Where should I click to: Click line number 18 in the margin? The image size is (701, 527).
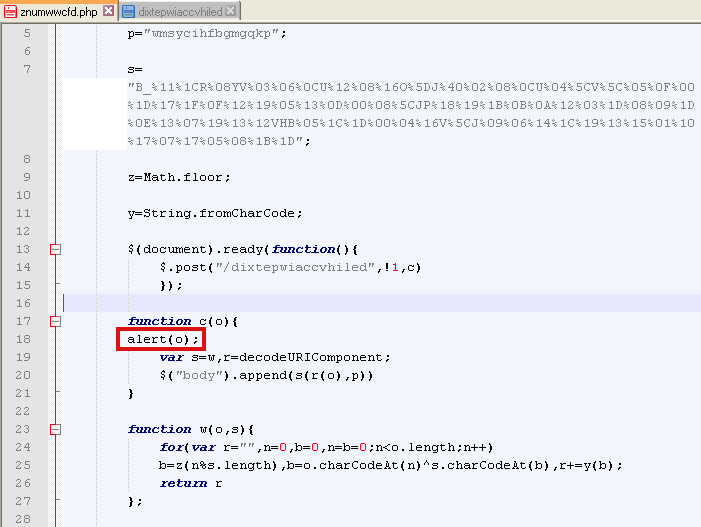(x=23, y=340)
